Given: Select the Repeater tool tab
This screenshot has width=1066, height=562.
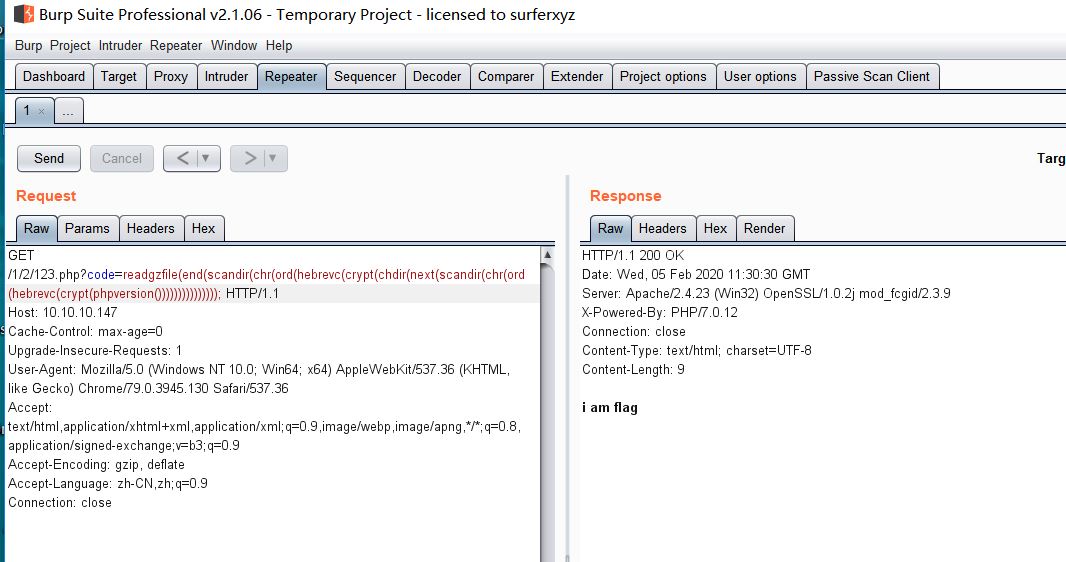Looking at the screenshot, I should coord(291,76).
